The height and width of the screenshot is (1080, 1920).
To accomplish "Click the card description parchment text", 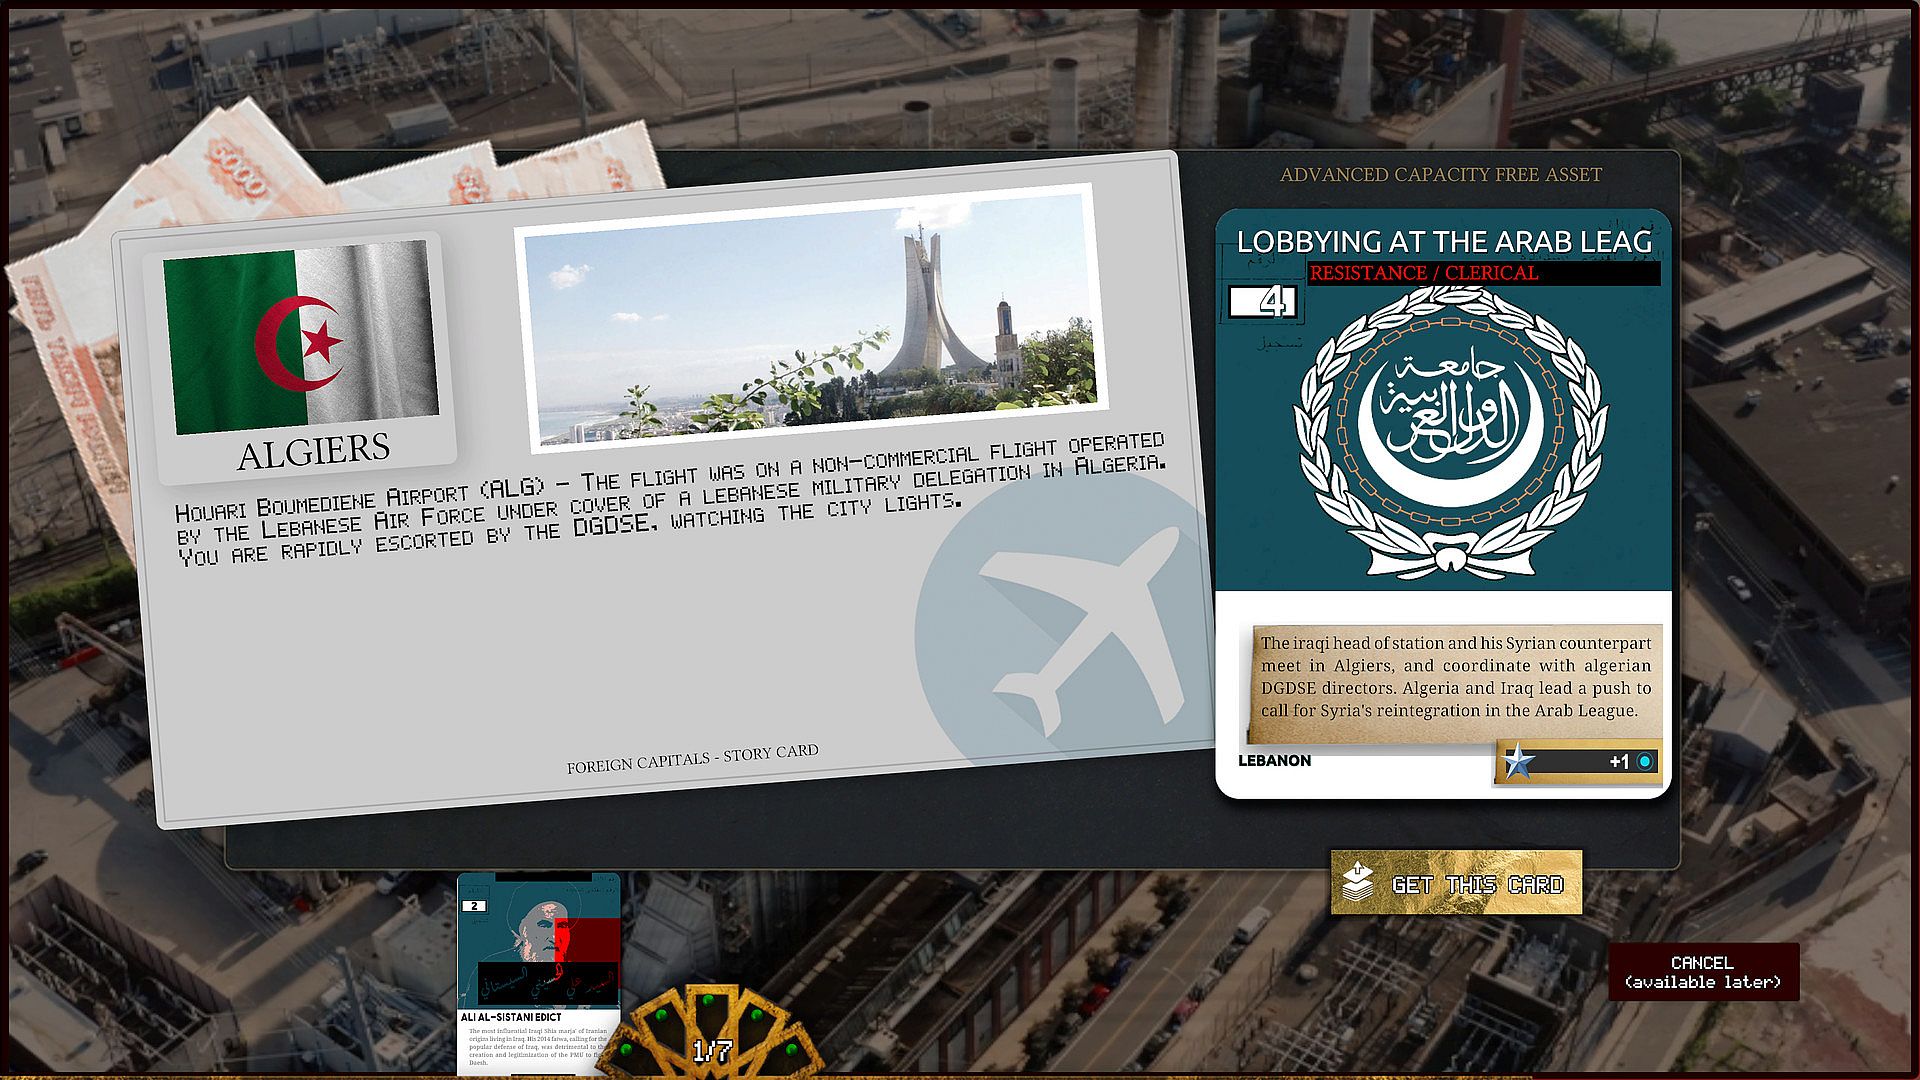I will pos(1455,677).
